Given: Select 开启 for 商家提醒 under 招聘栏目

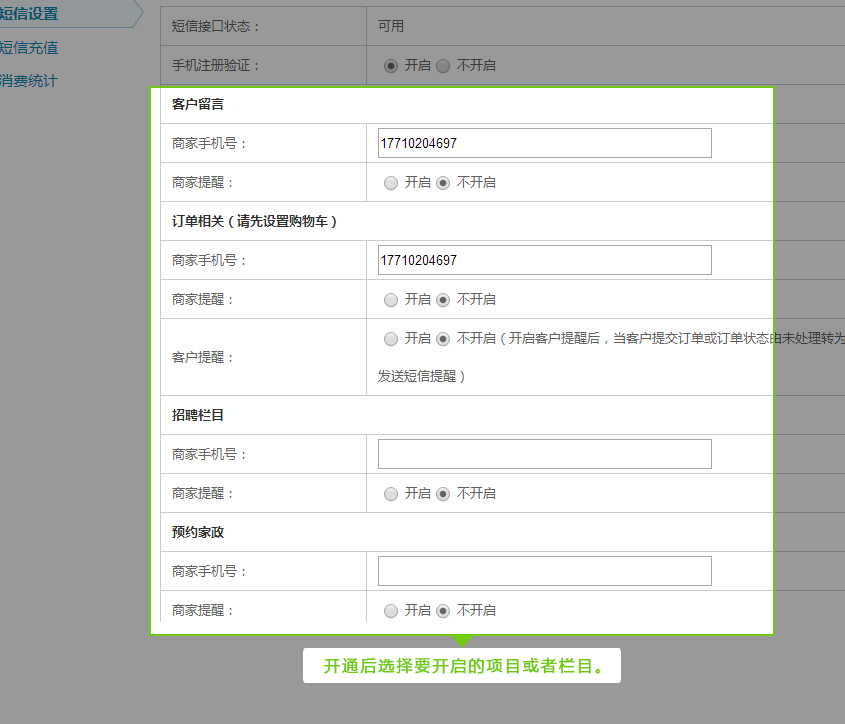Looking at the screenshot, I should [391, 494].
